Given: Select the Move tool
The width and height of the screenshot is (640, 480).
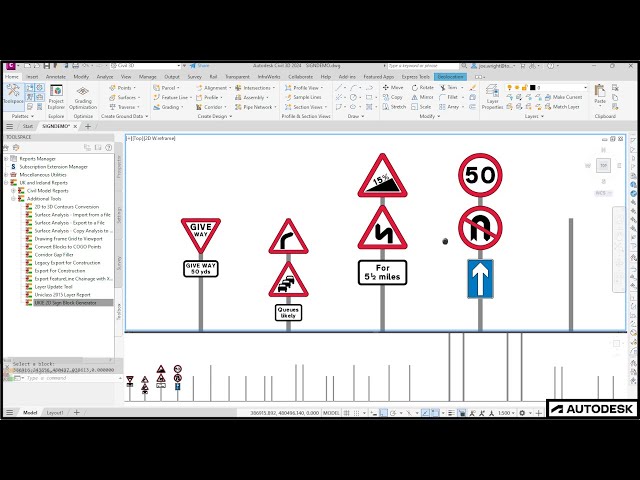Looking at the screenshot, I should click(393, 87).
